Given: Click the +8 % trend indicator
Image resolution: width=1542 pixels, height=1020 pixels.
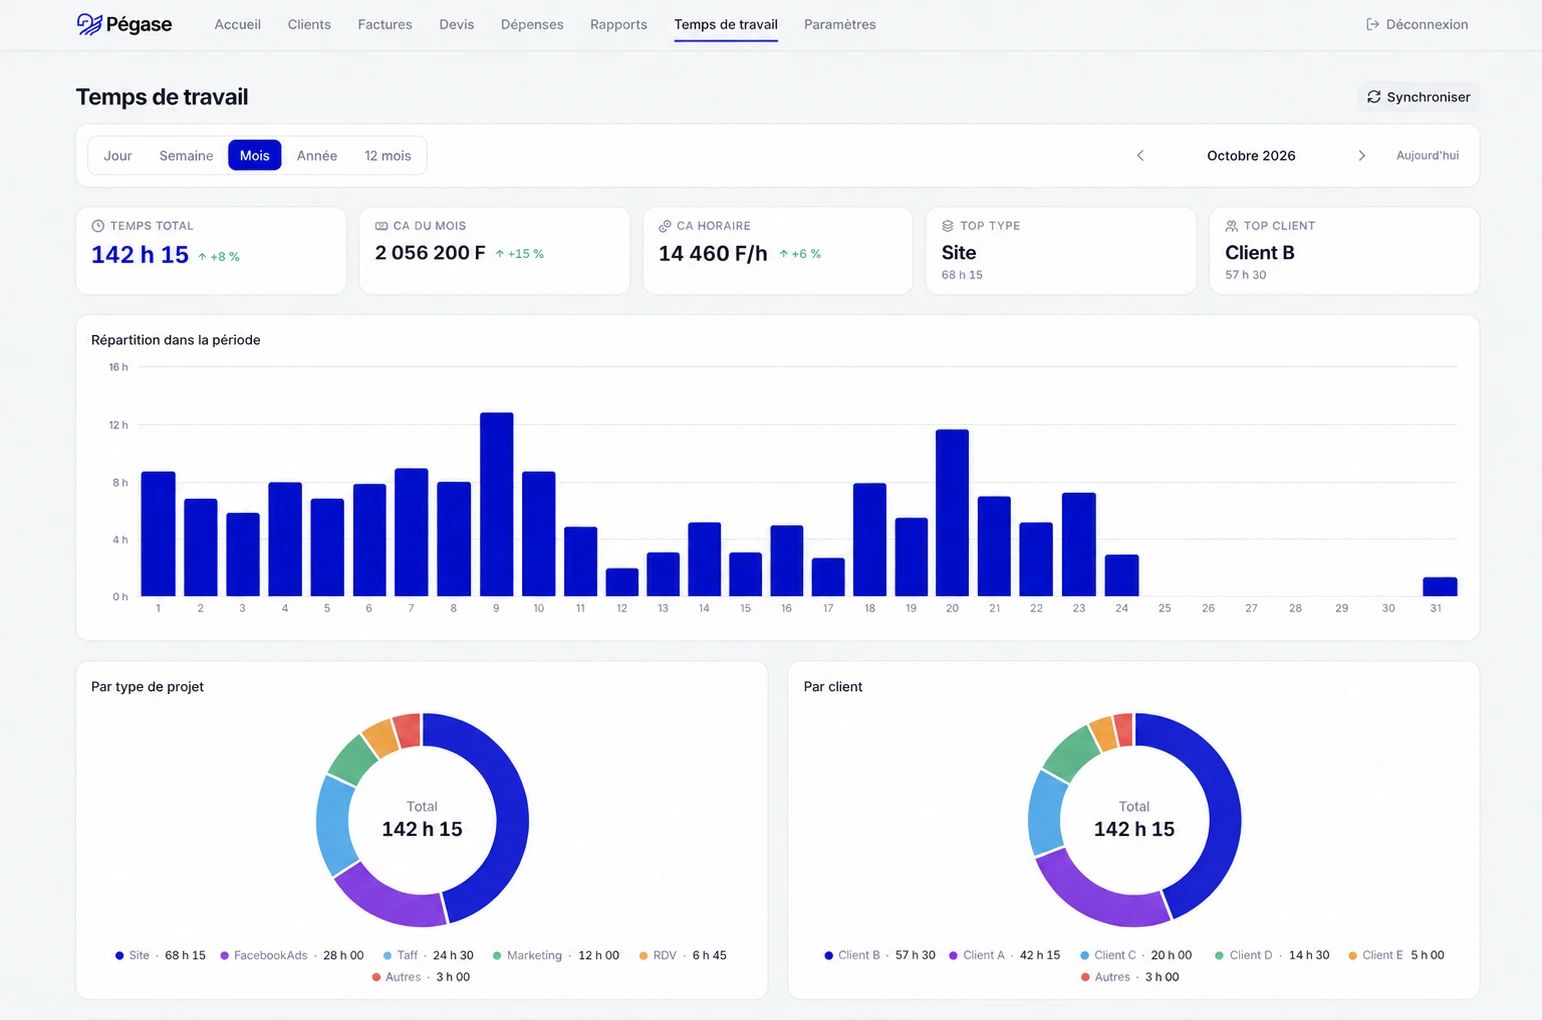Looking at the screenshot, I should click(x=218, y=257).
